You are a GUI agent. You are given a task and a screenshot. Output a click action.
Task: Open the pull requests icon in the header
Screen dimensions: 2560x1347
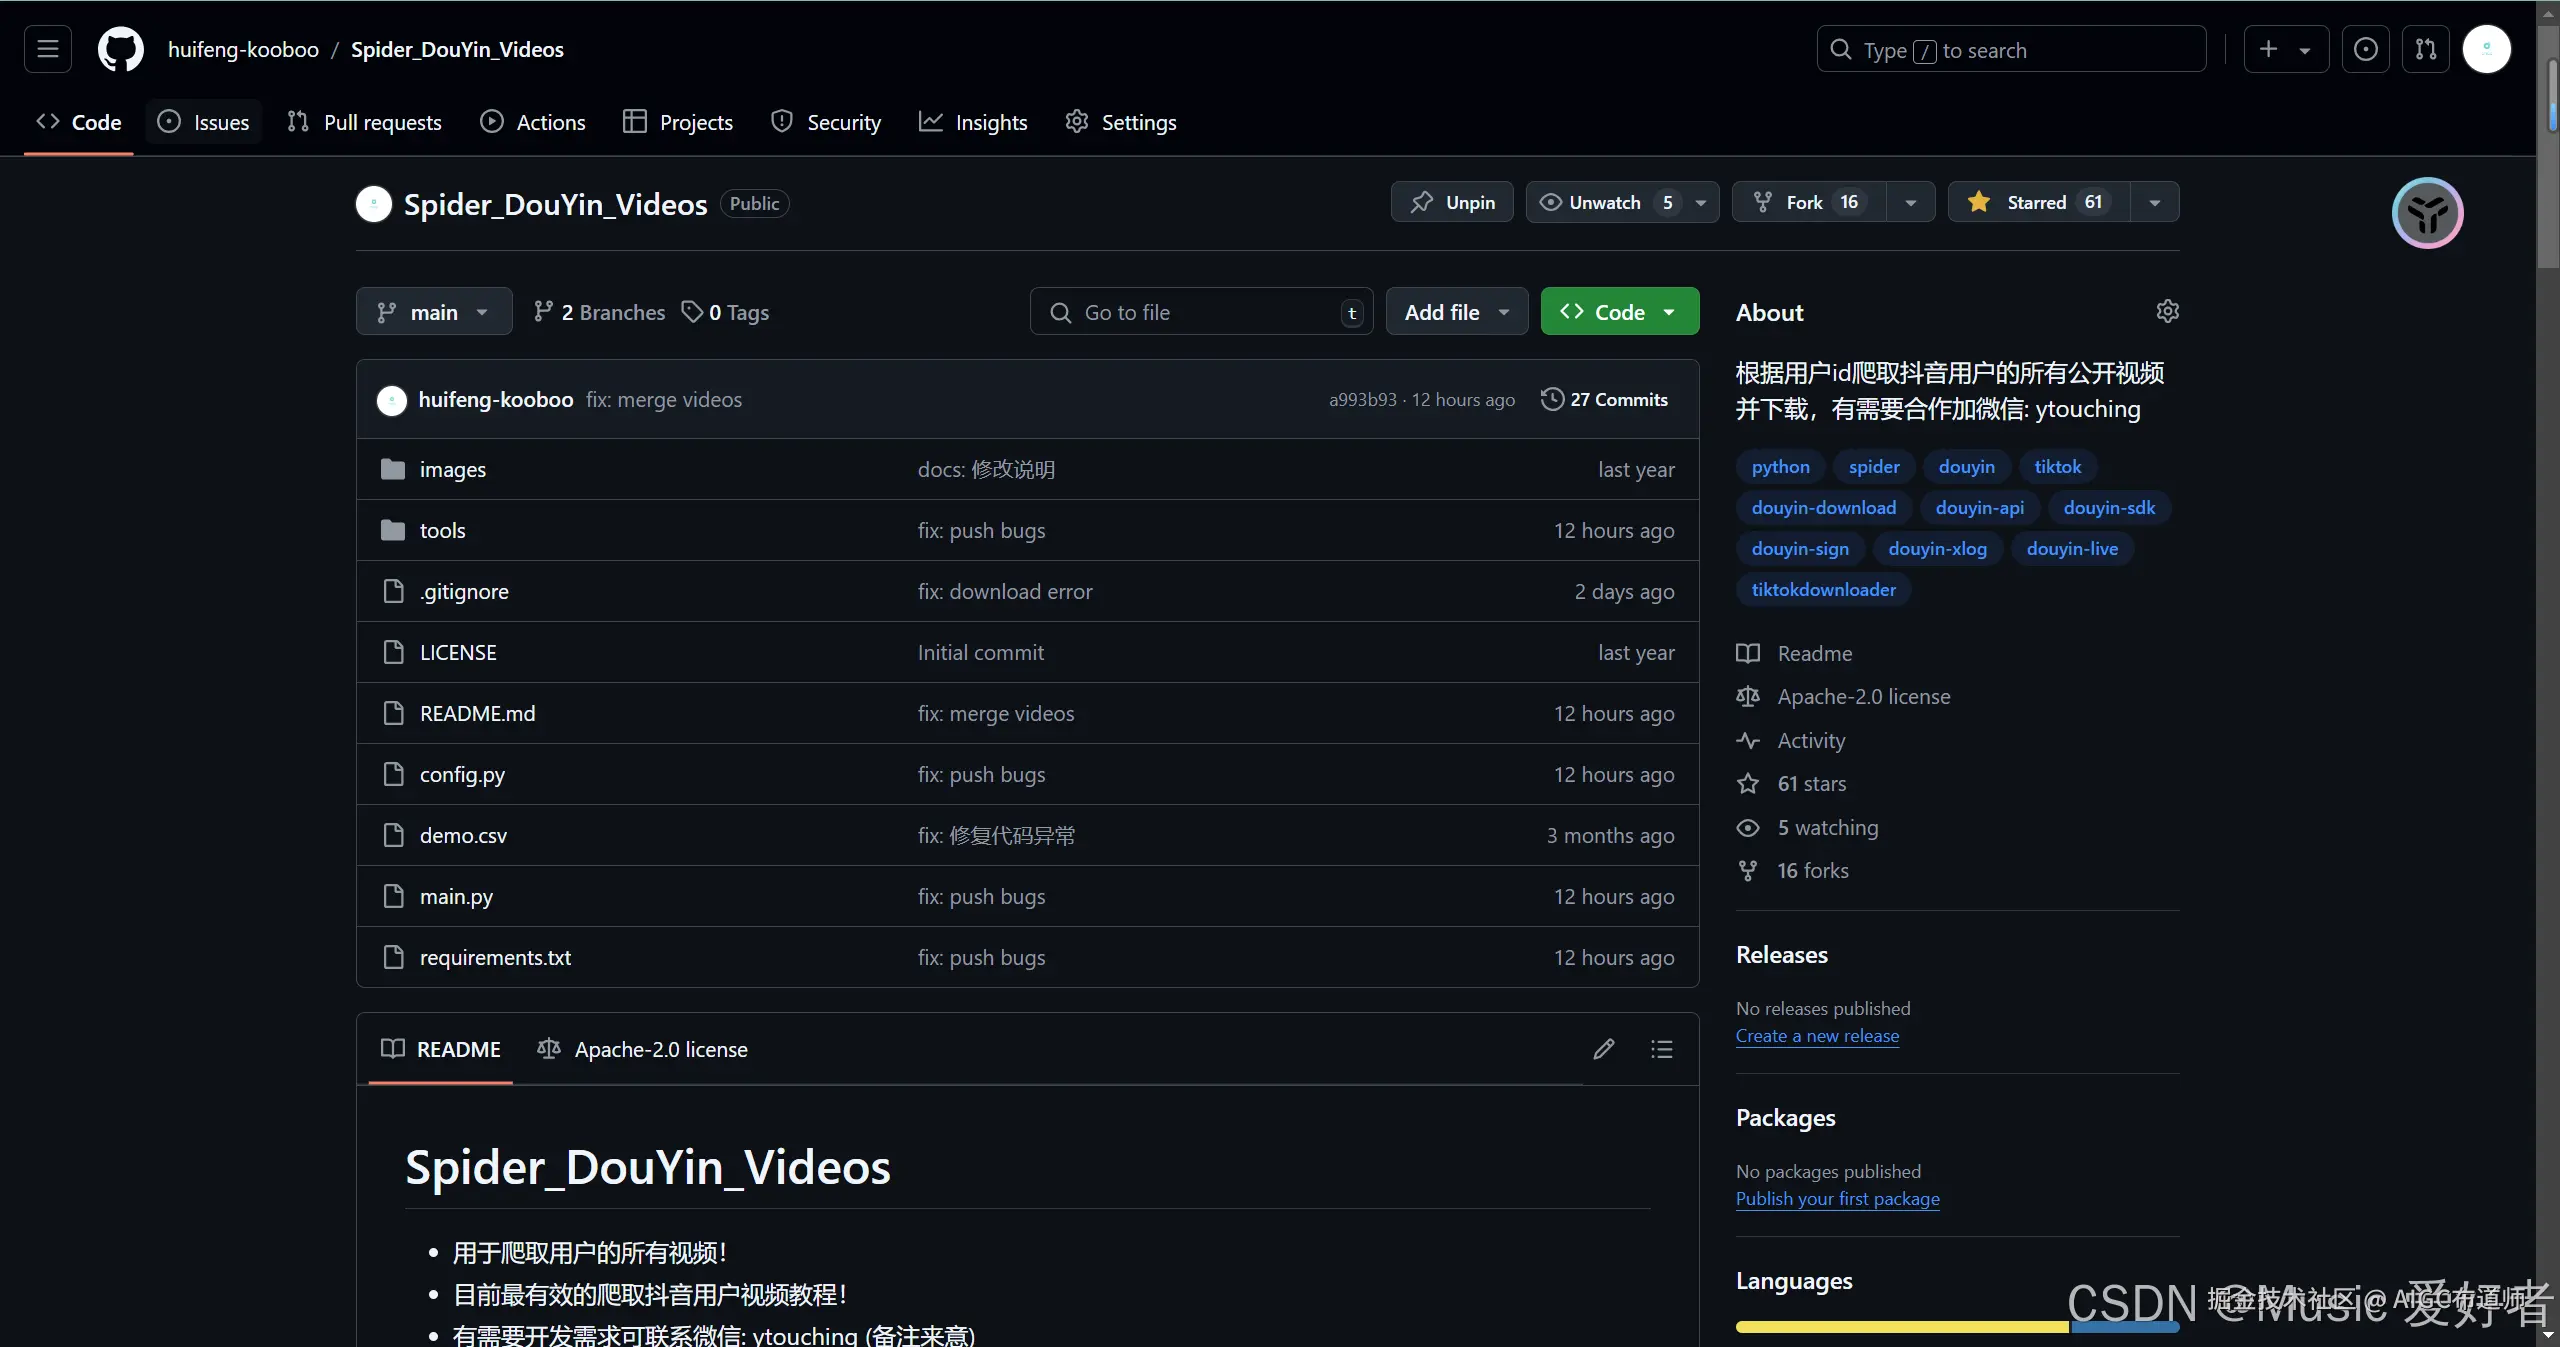tap(2425, 49)
